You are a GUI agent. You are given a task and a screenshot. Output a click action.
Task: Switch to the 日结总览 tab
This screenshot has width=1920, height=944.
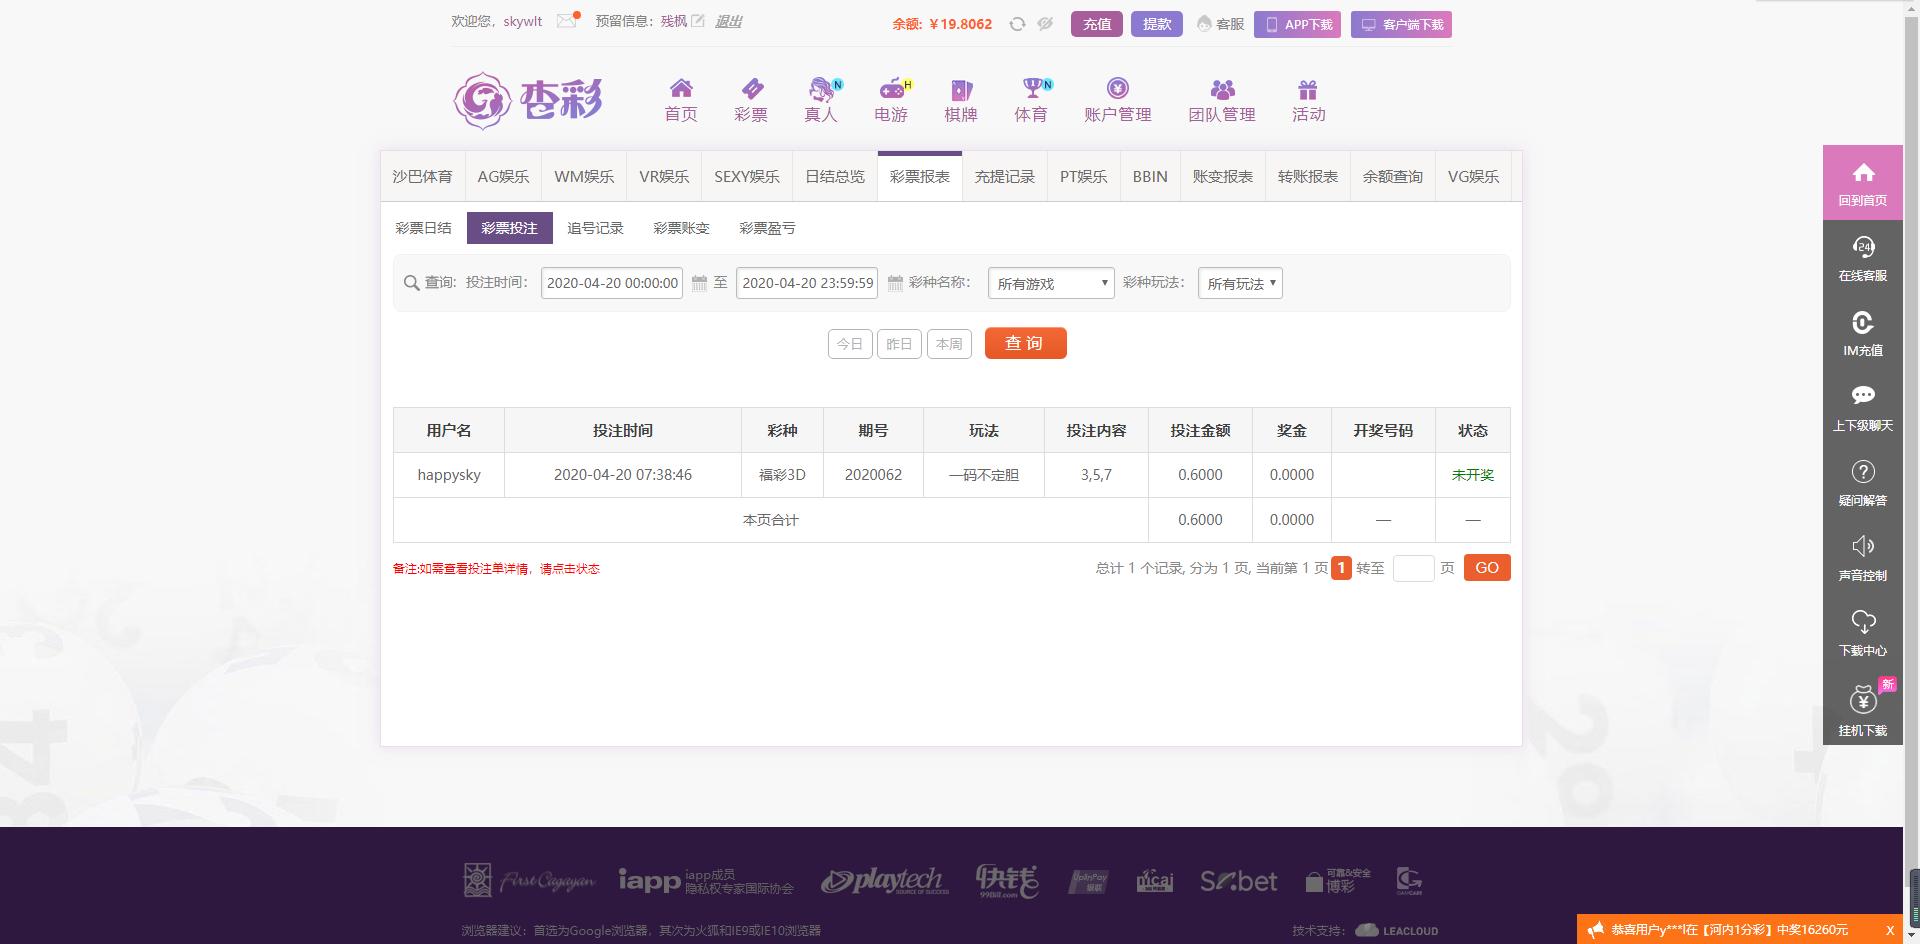(x=835, y=176)
